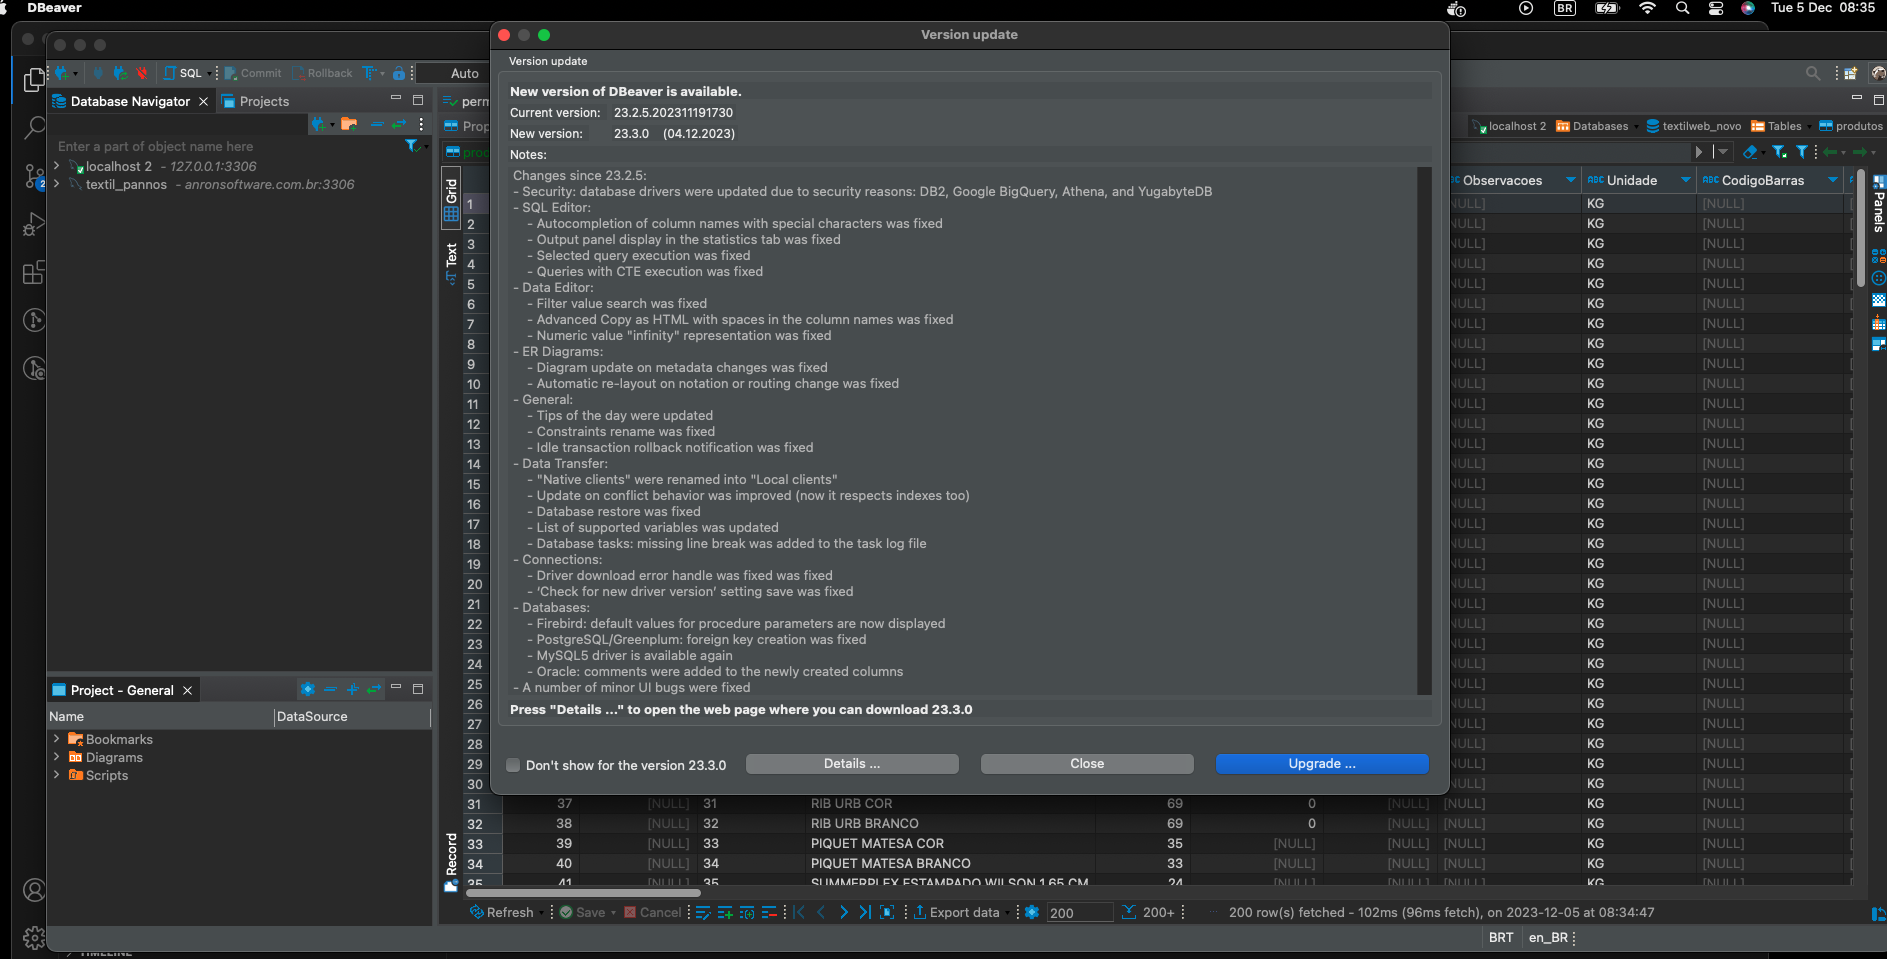Switch to the Projects tab
Image resolution: width=1887 pixels, height=959 pixels.
tap(263, 101)
